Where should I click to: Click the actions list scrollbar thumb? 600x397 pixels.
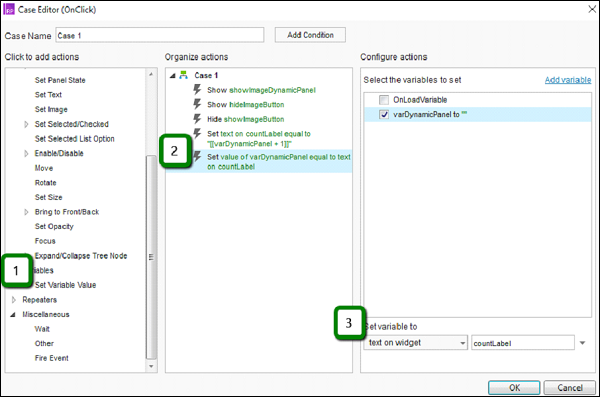pyautogui.click(x=151, y=256)
